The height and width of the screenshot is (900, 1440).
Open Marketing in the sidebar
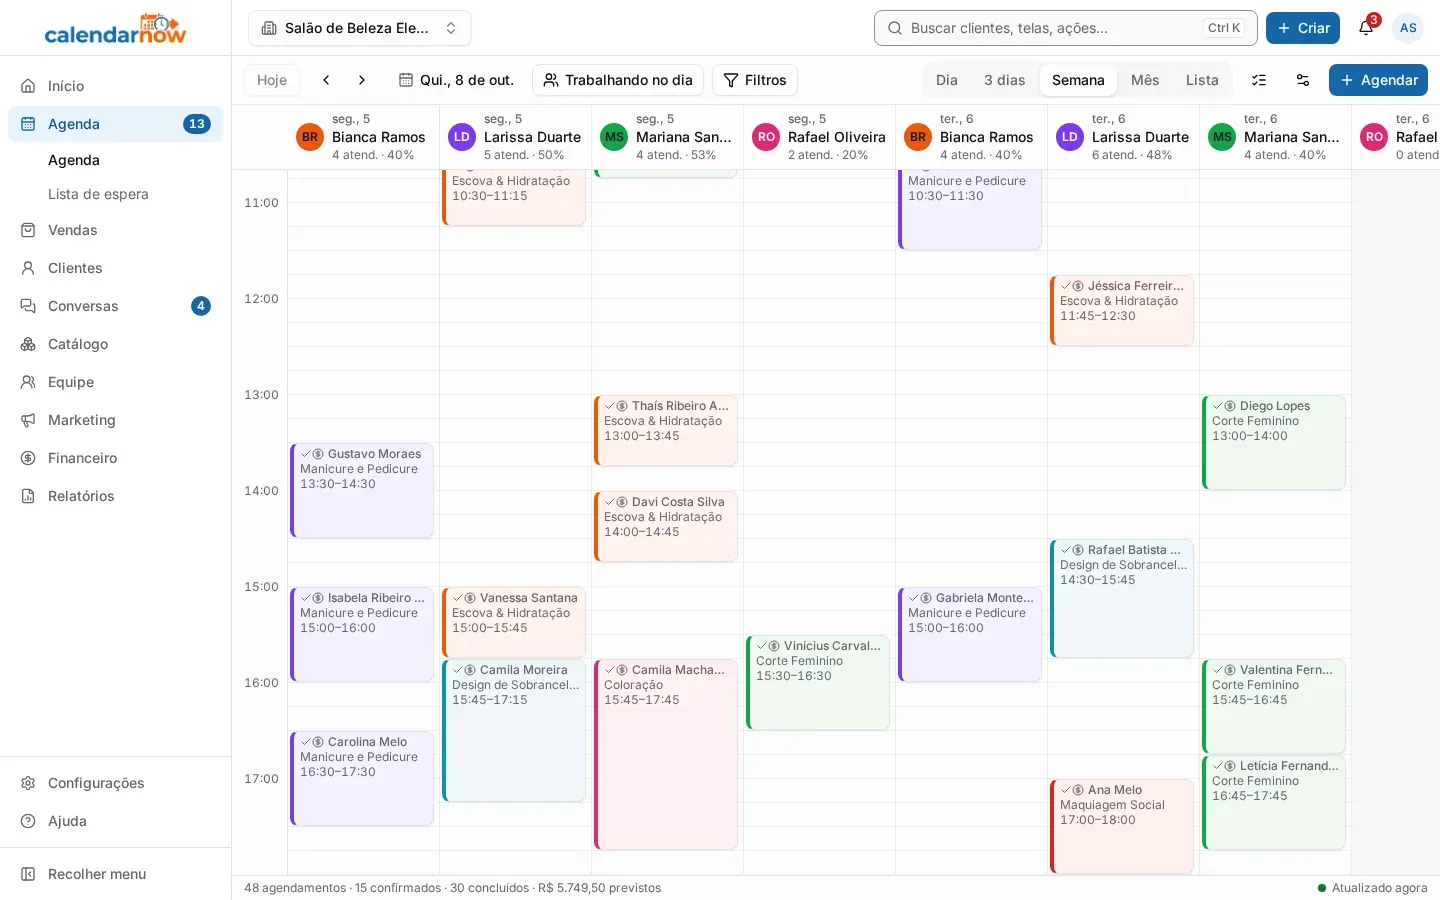[x=115, y=420]
